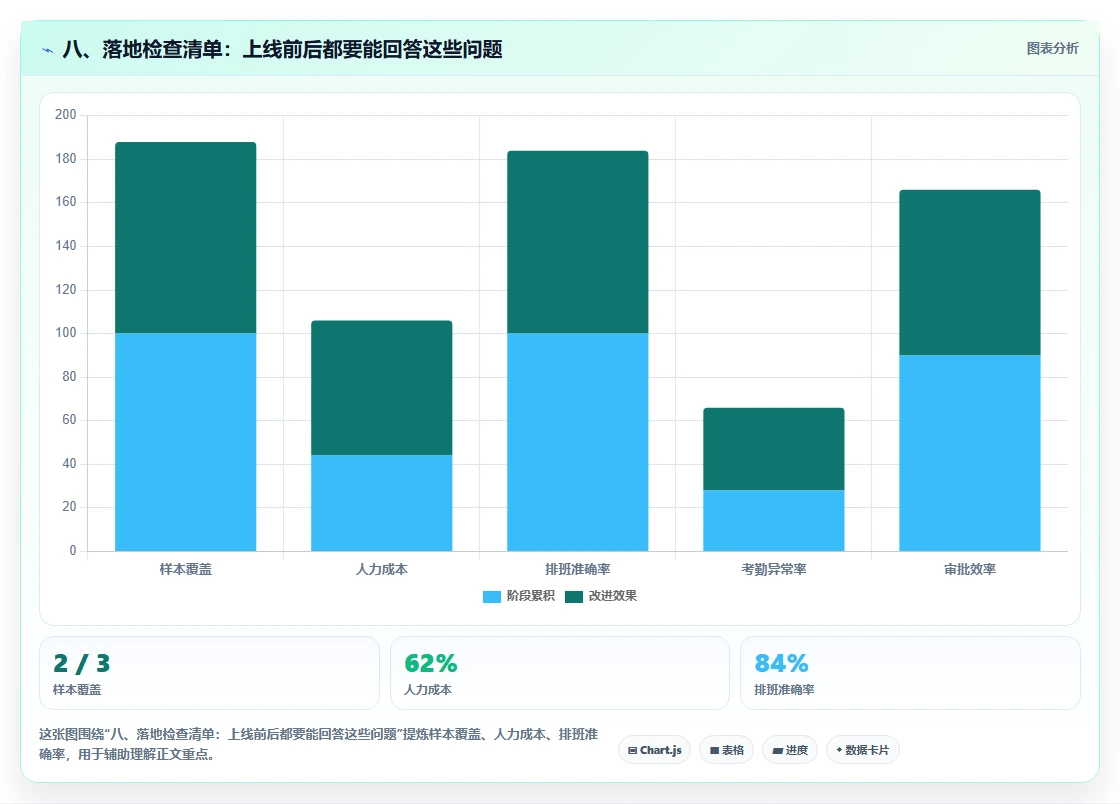
Task: Click the 进度 tag chip
Action: [790, 750]
